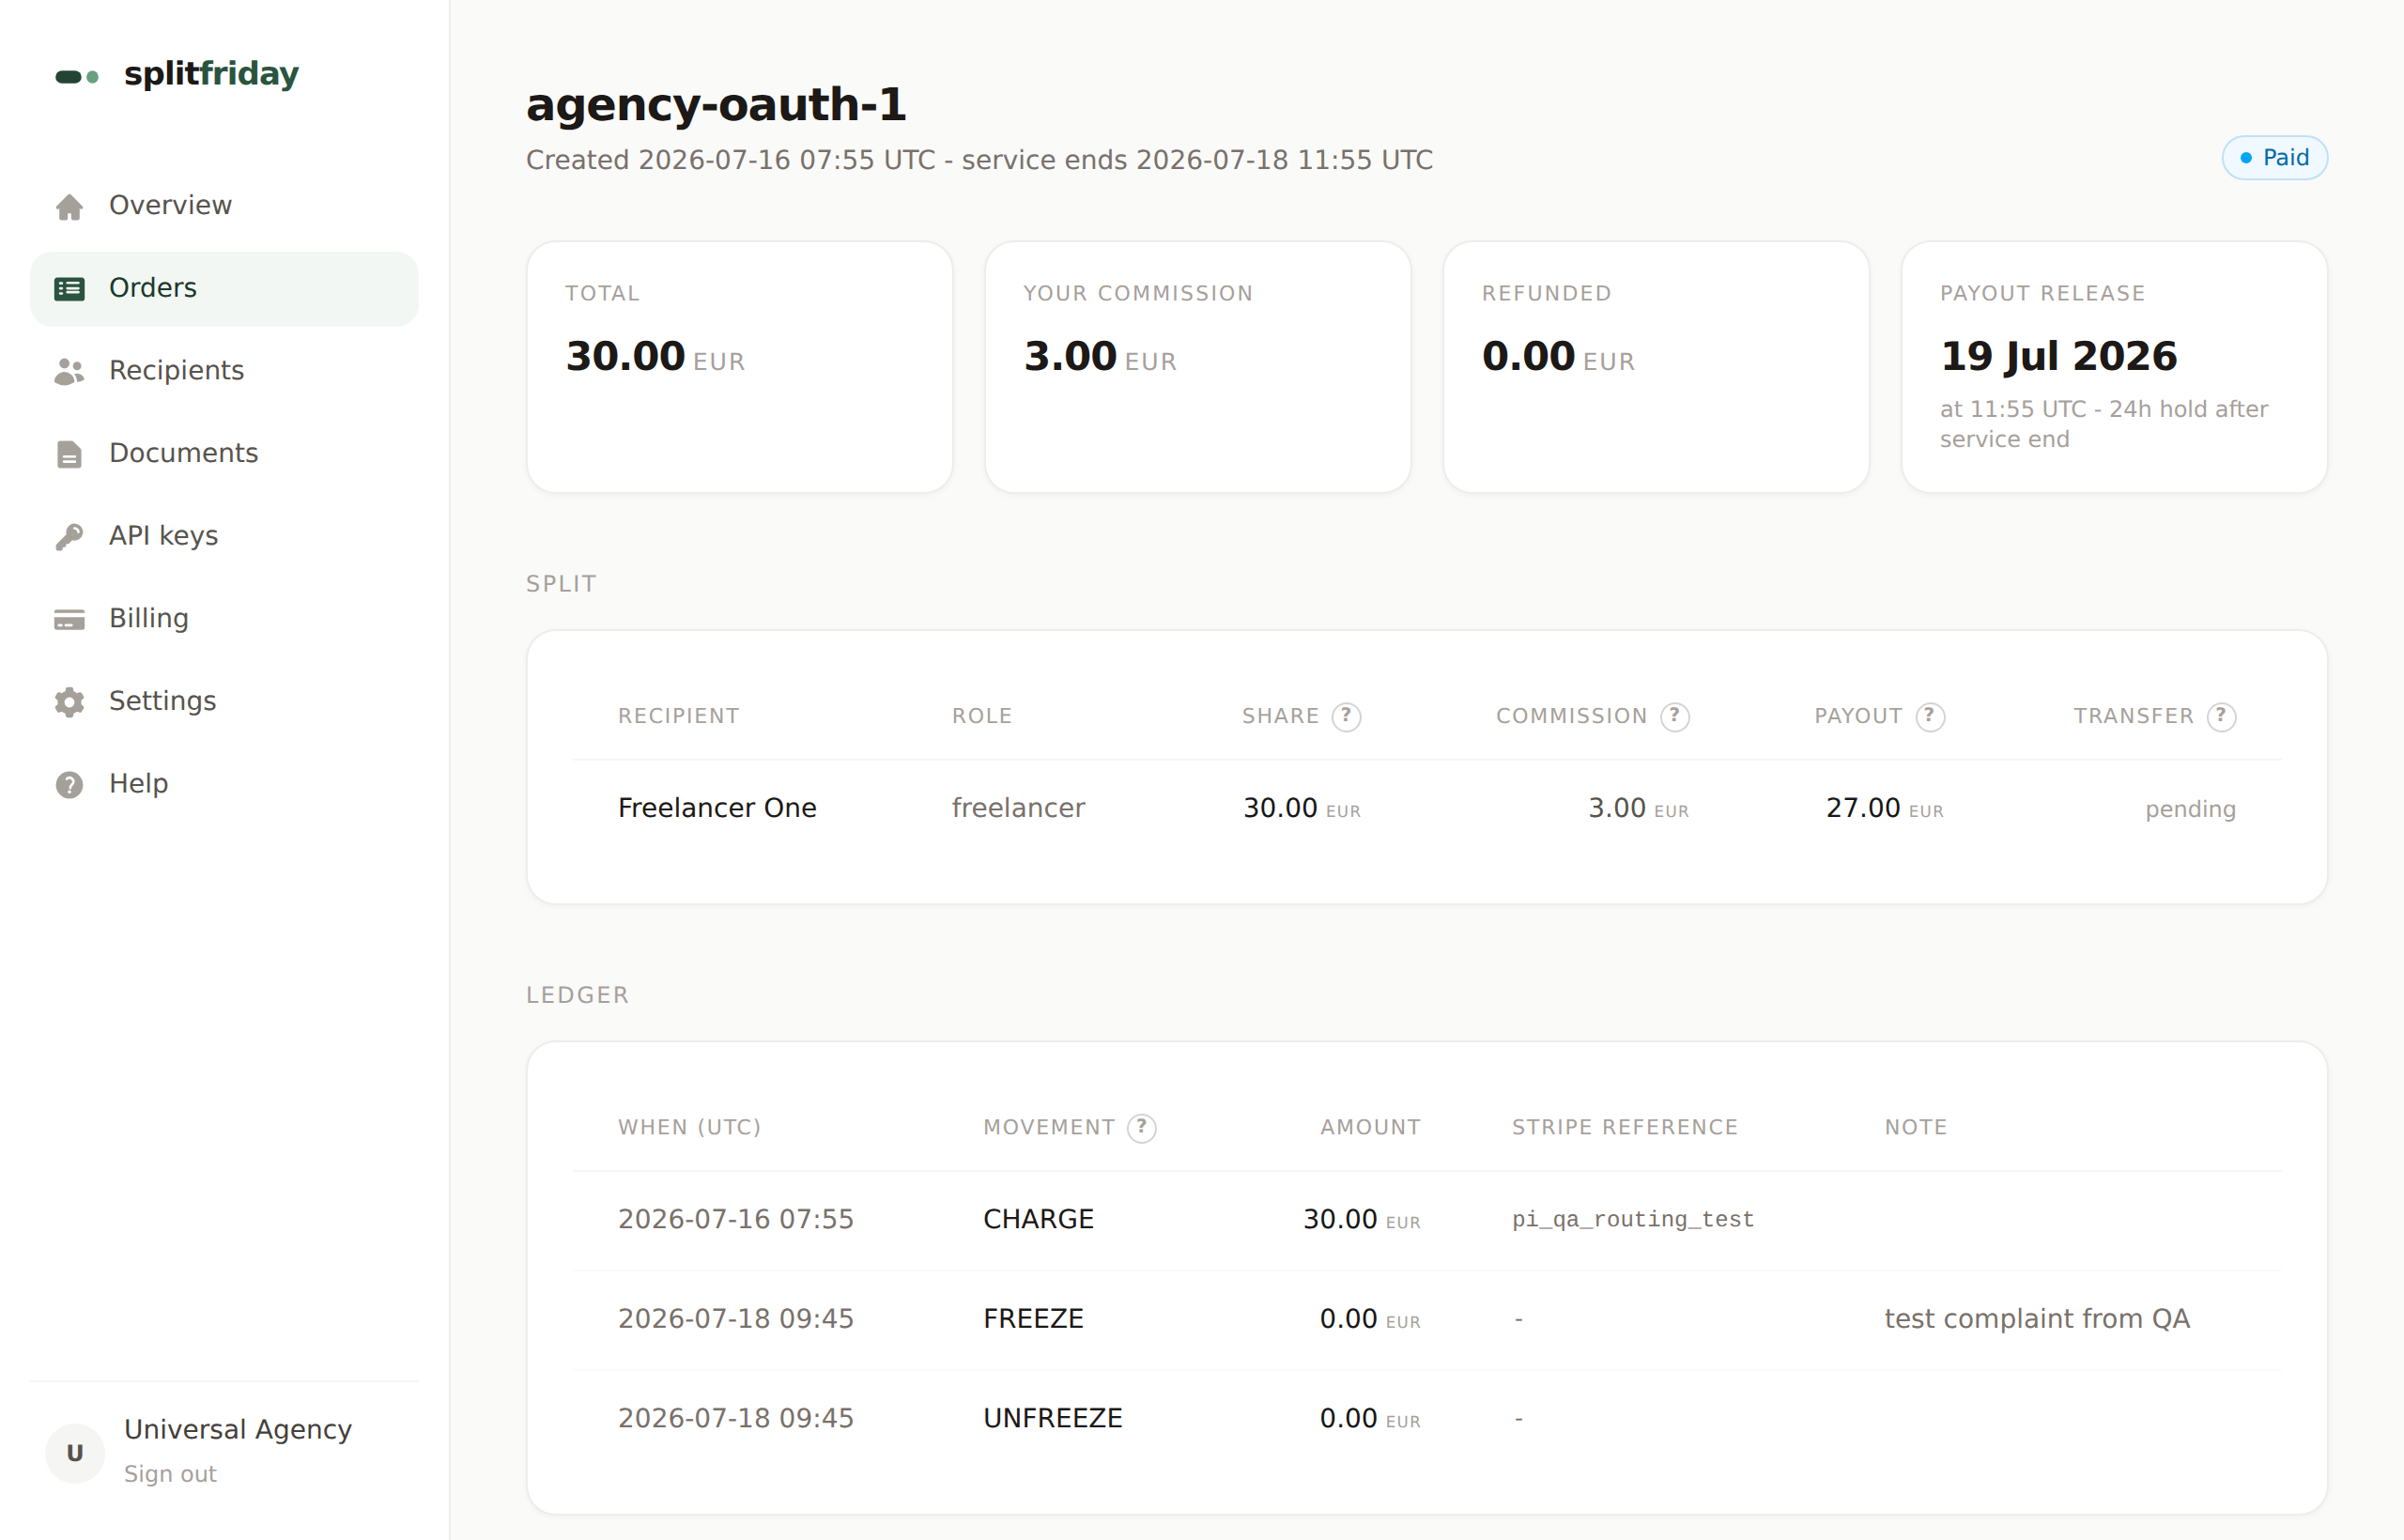
Task: Select recipient Freelancer One
Action: (x=717, y=808)
